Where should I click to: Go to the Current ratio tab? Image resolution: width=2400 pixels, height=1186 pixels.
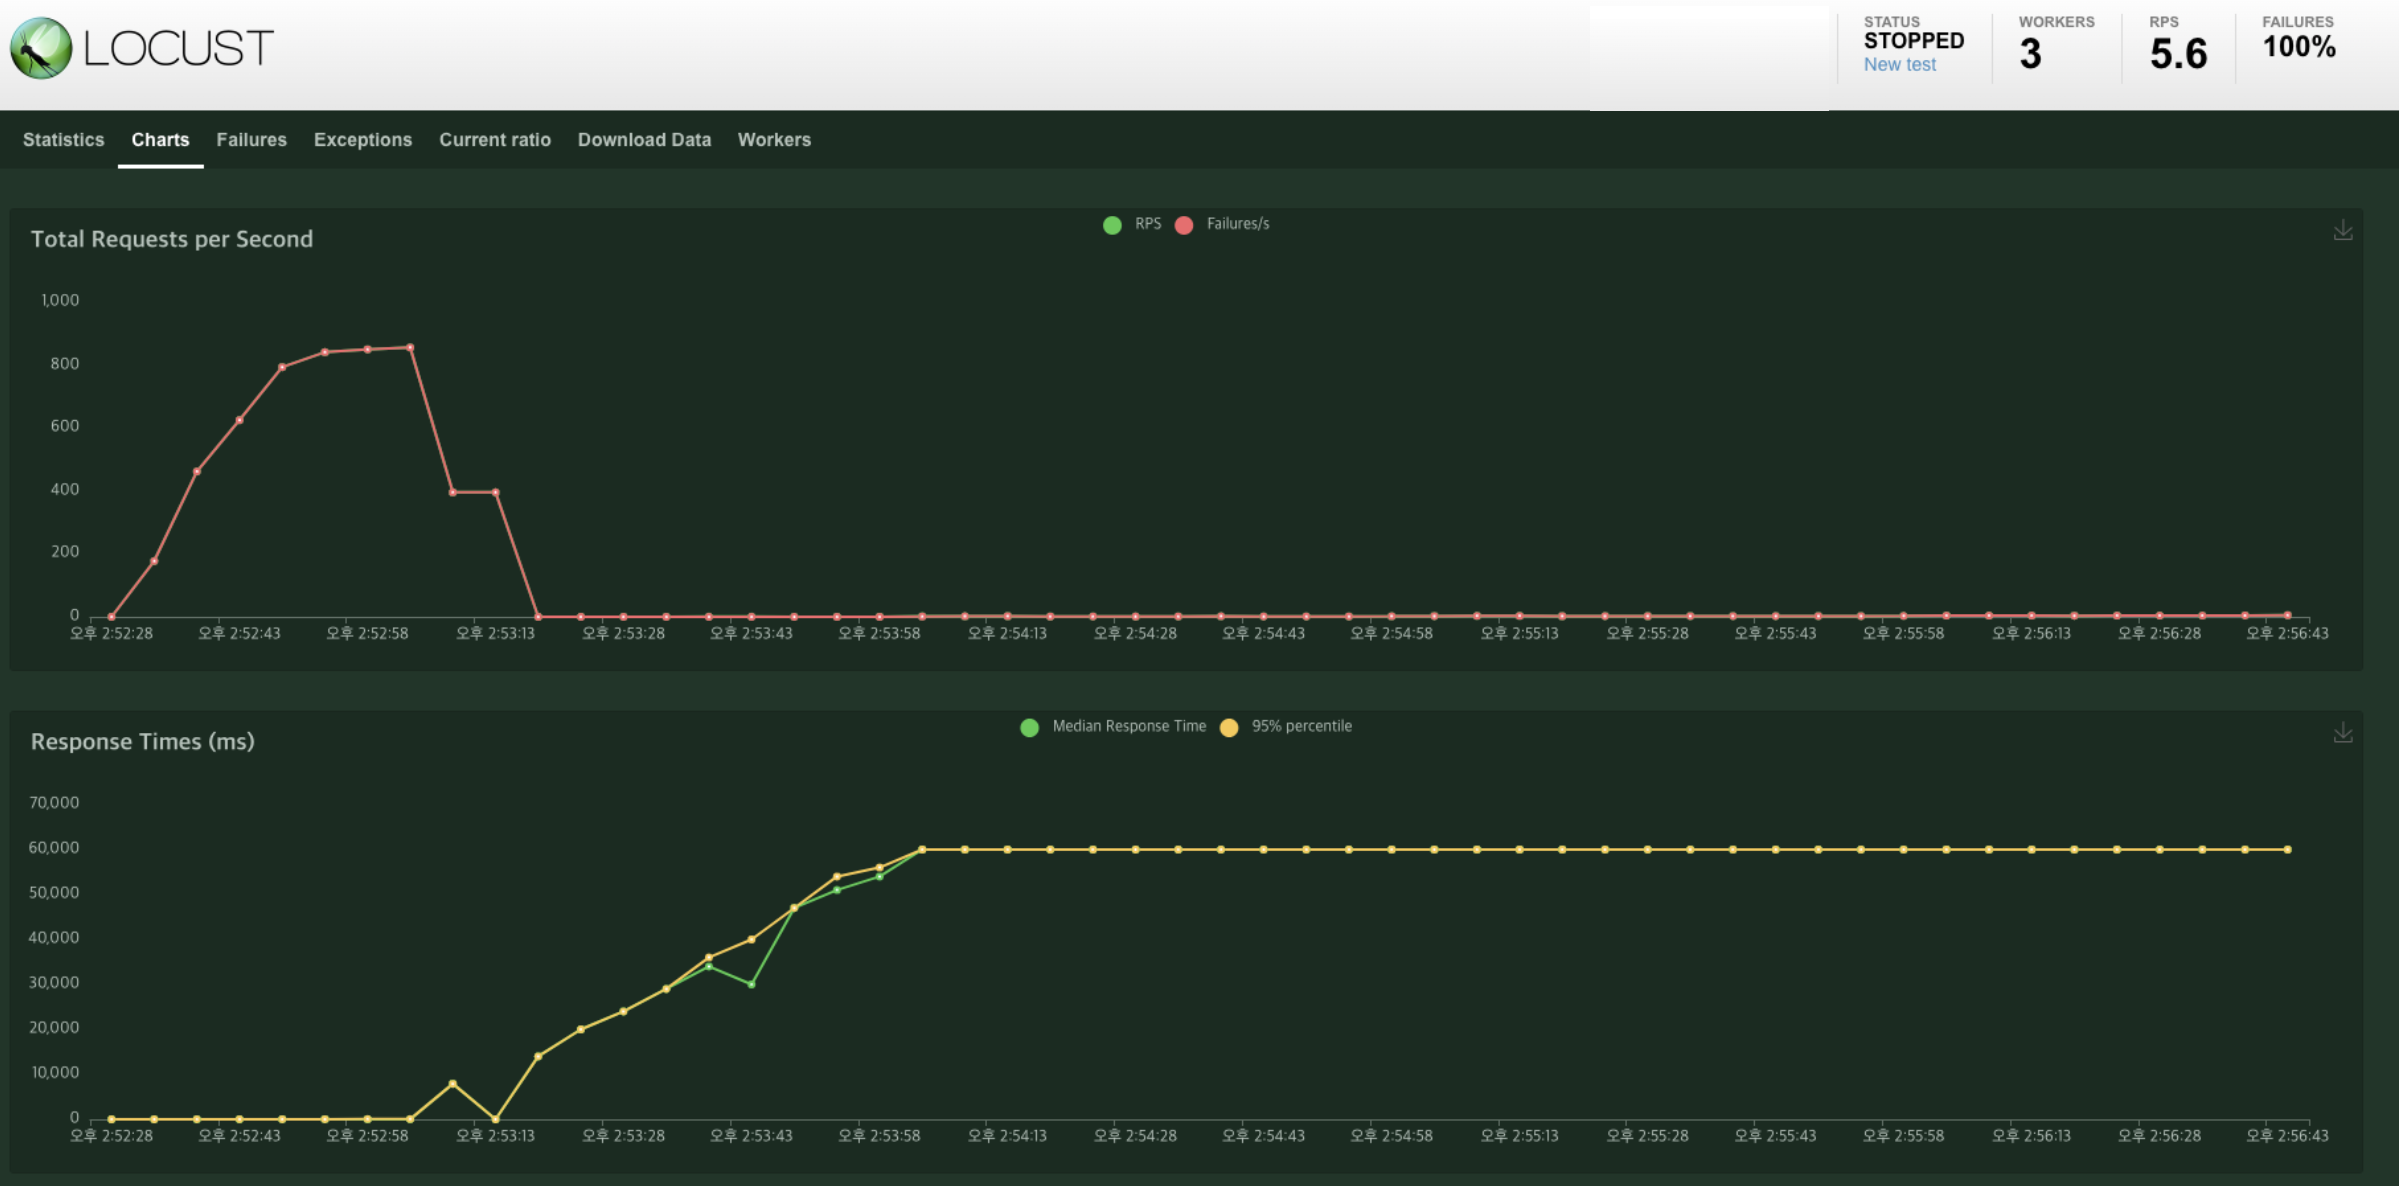click(494, 140)
